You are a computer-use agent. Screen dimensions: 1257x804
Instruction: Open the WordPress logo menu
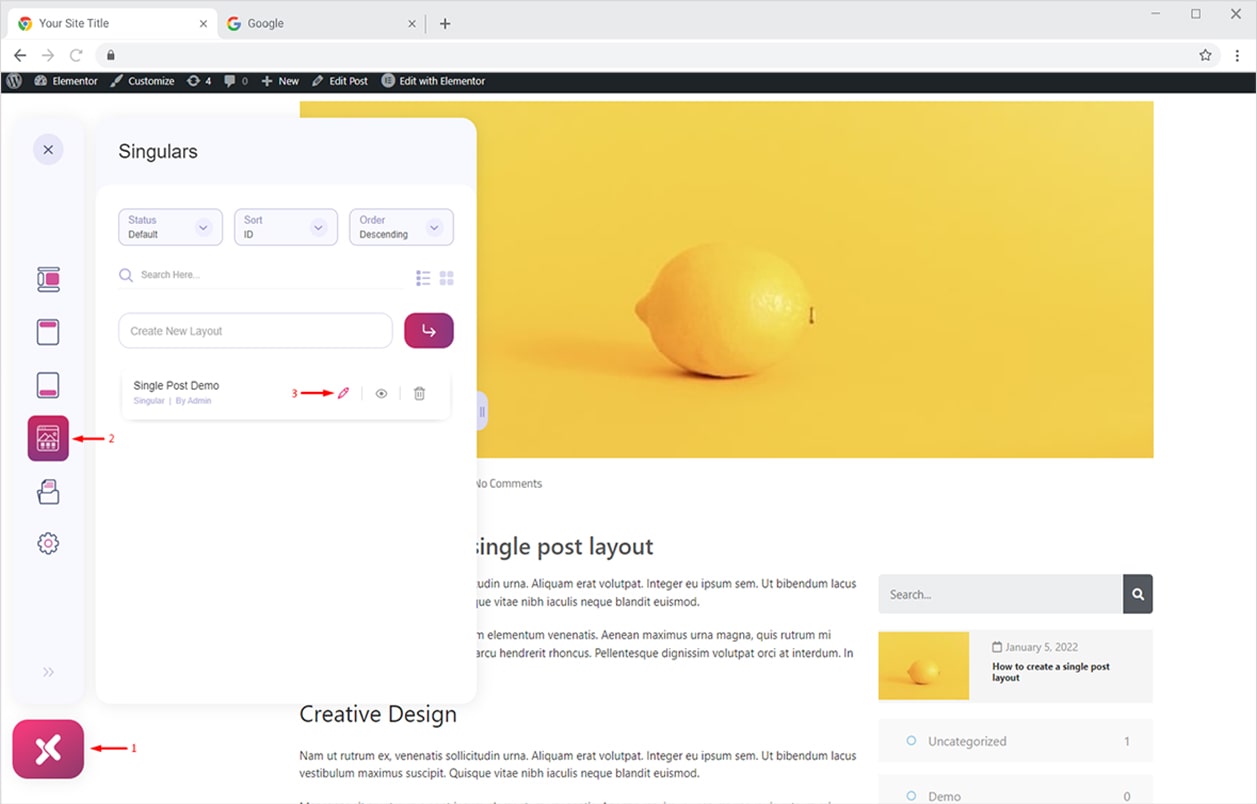point(14,81)
